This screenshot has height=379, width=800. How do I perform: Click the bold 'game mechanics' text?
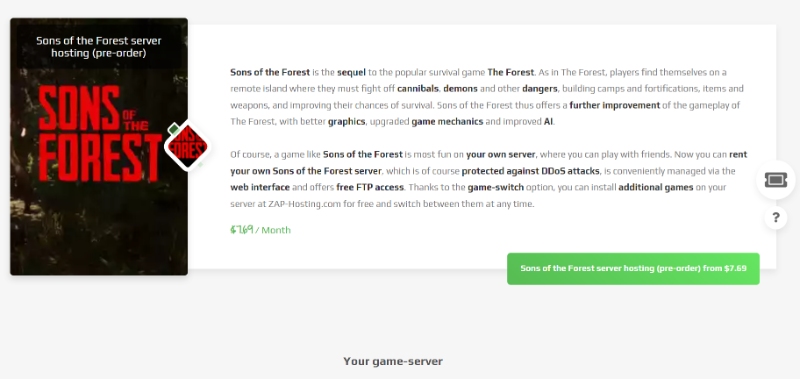coord(447,122)
